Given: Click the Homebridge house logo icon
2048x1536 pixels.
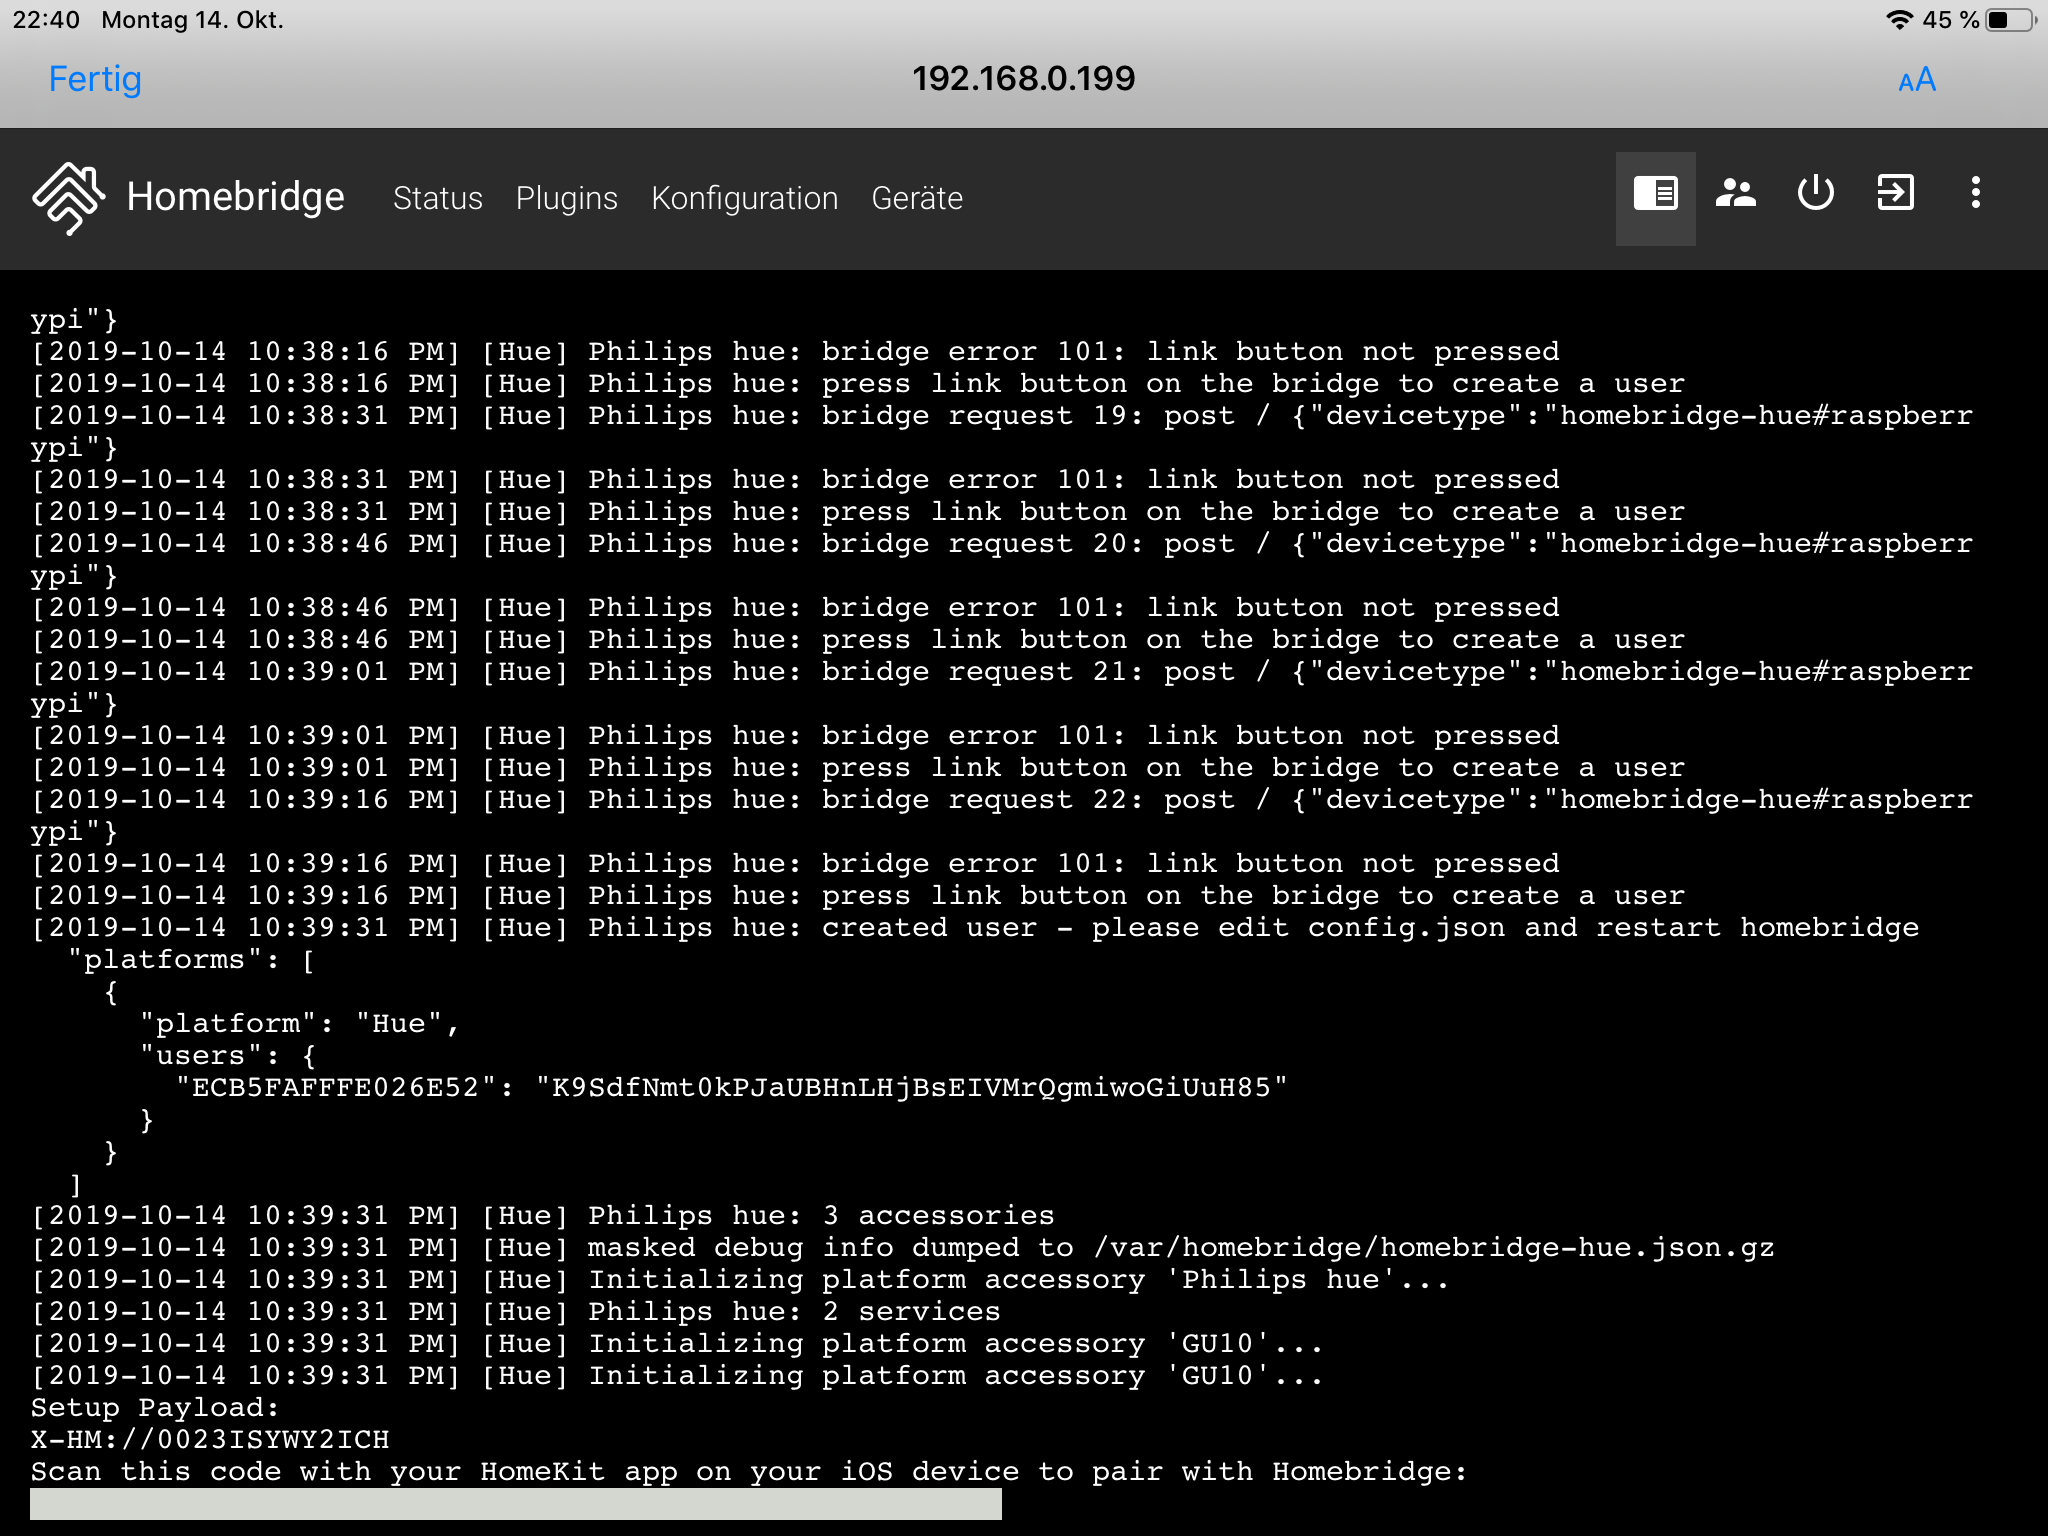Looking at the screenshot, I should point(68,197).
